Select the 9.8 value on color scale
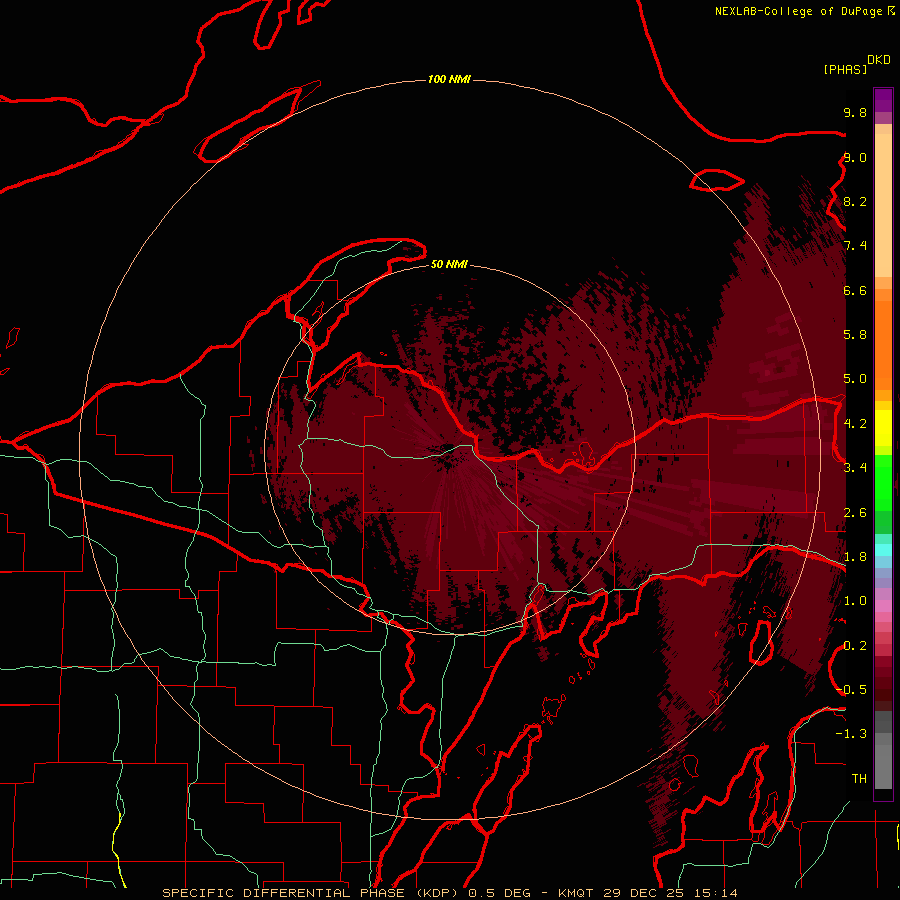The height and width of the screenshot is (900, 900). tap(855, 112)
